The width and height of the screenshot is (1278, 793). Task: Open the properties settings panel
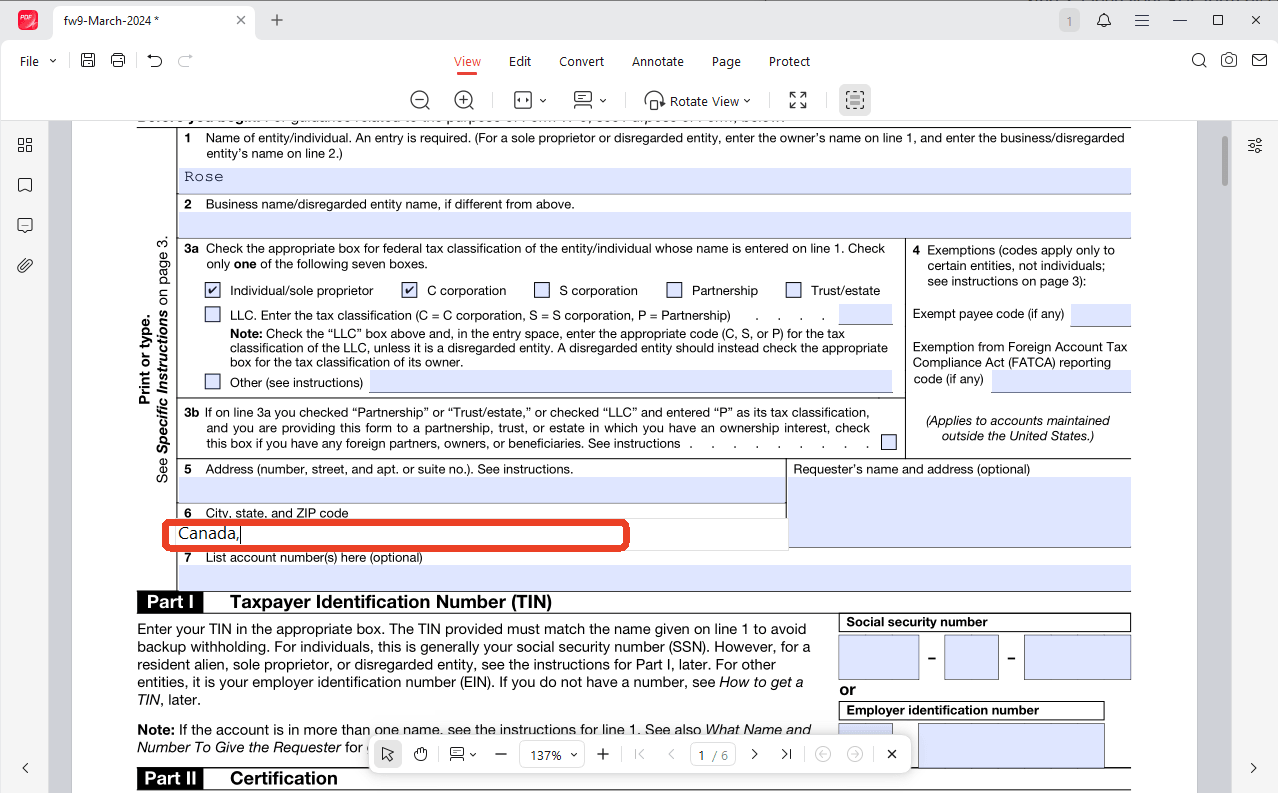click(1255, 145)
